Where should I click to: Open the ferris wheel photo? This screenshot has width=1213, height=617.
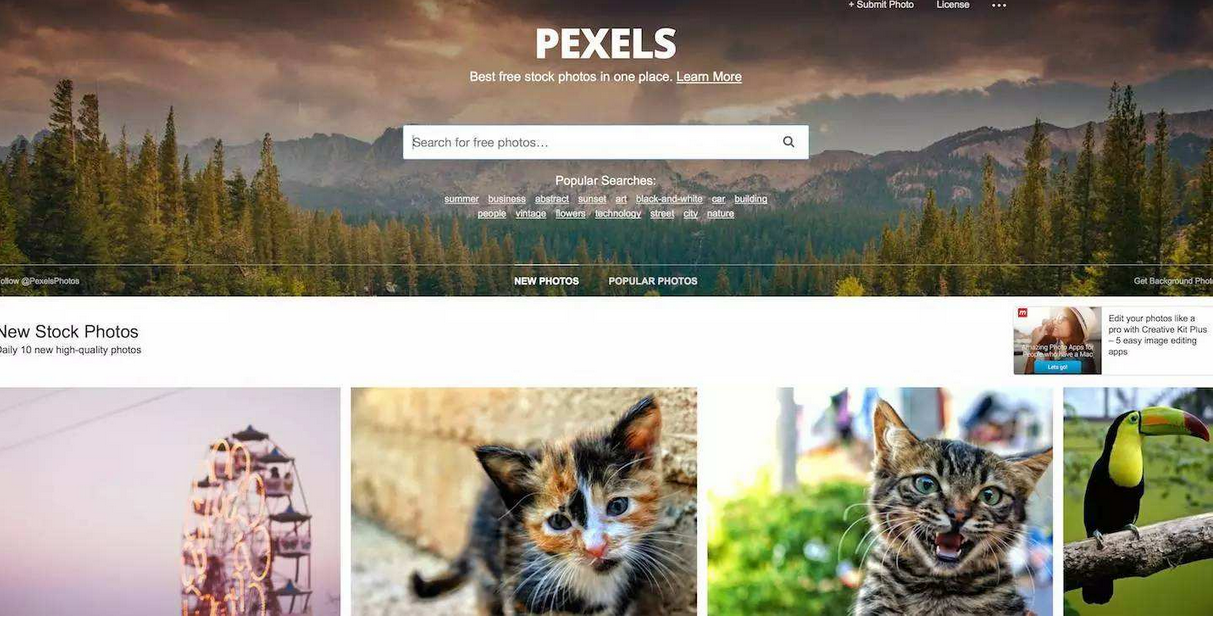[170, 502]
